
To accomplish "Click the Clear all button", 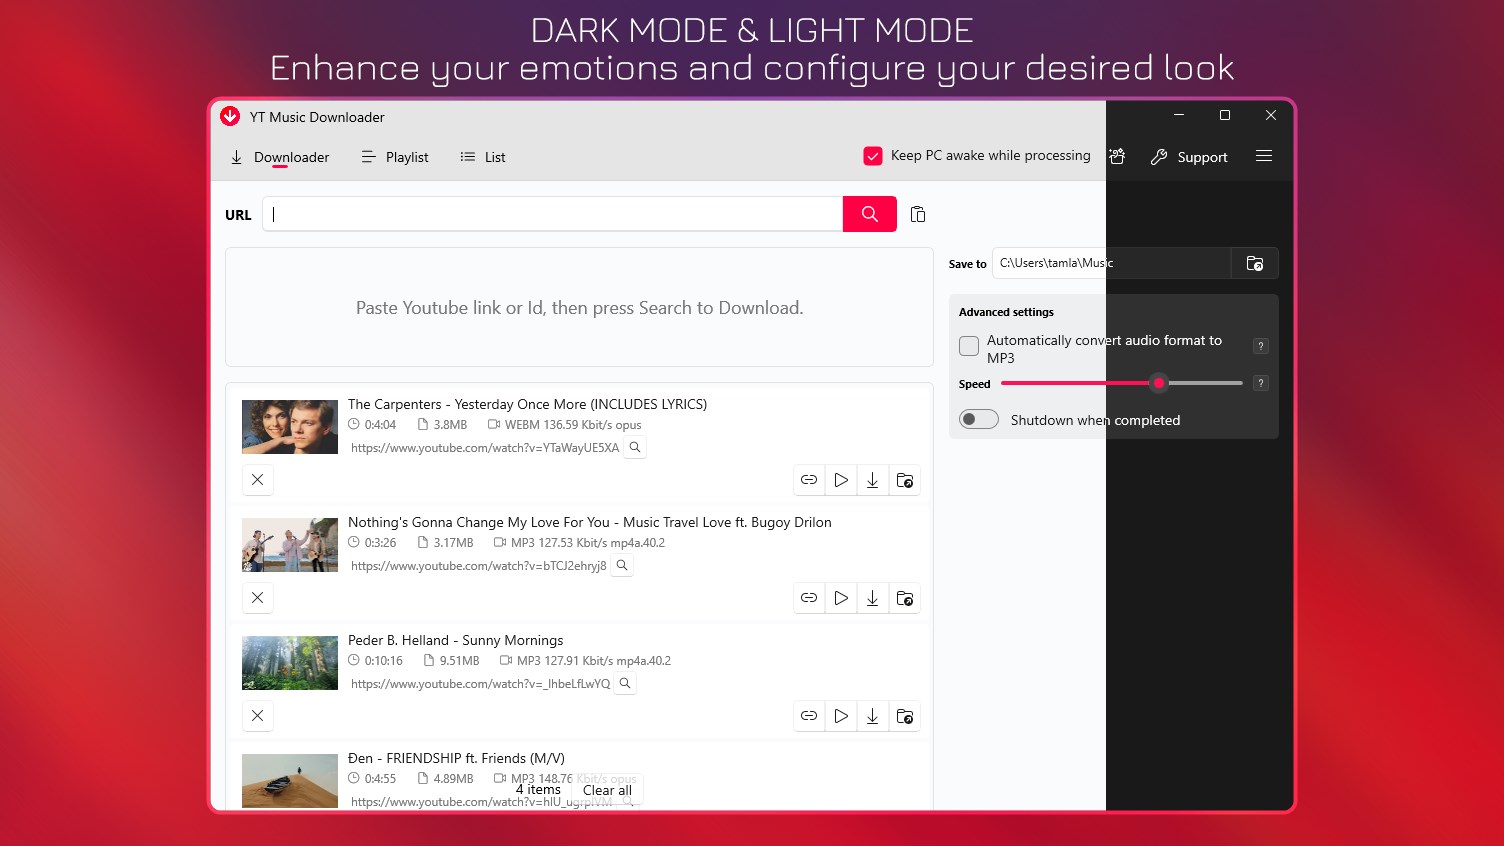I will click(x=607, y=790).
